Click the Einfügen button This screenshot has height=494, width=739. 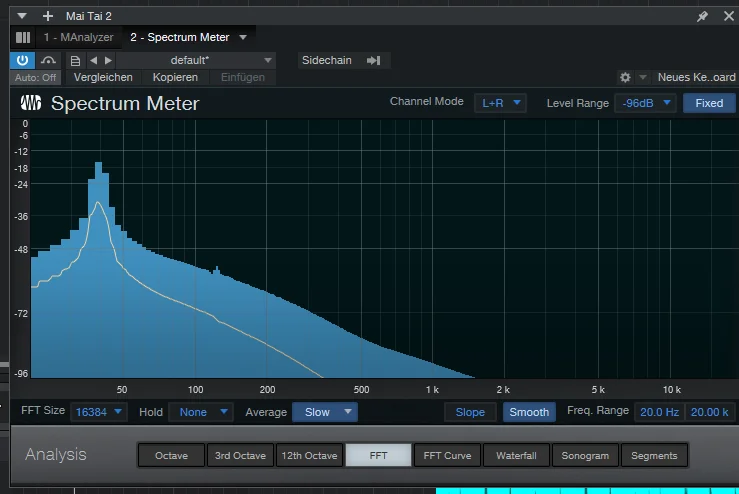tap(243, 77)
